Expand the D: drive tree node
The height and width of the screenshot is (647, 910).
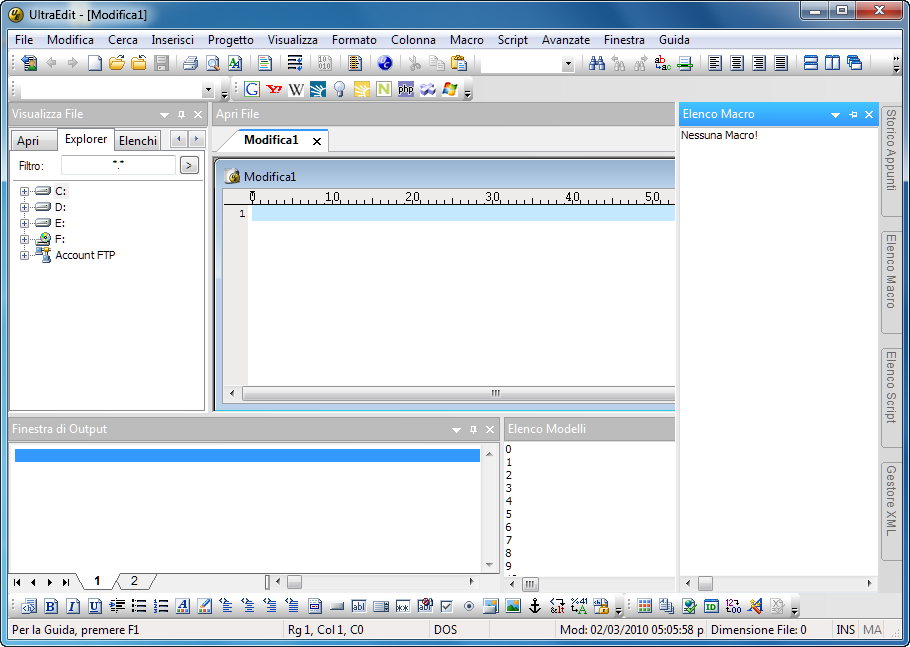click(x=24, y=207)
